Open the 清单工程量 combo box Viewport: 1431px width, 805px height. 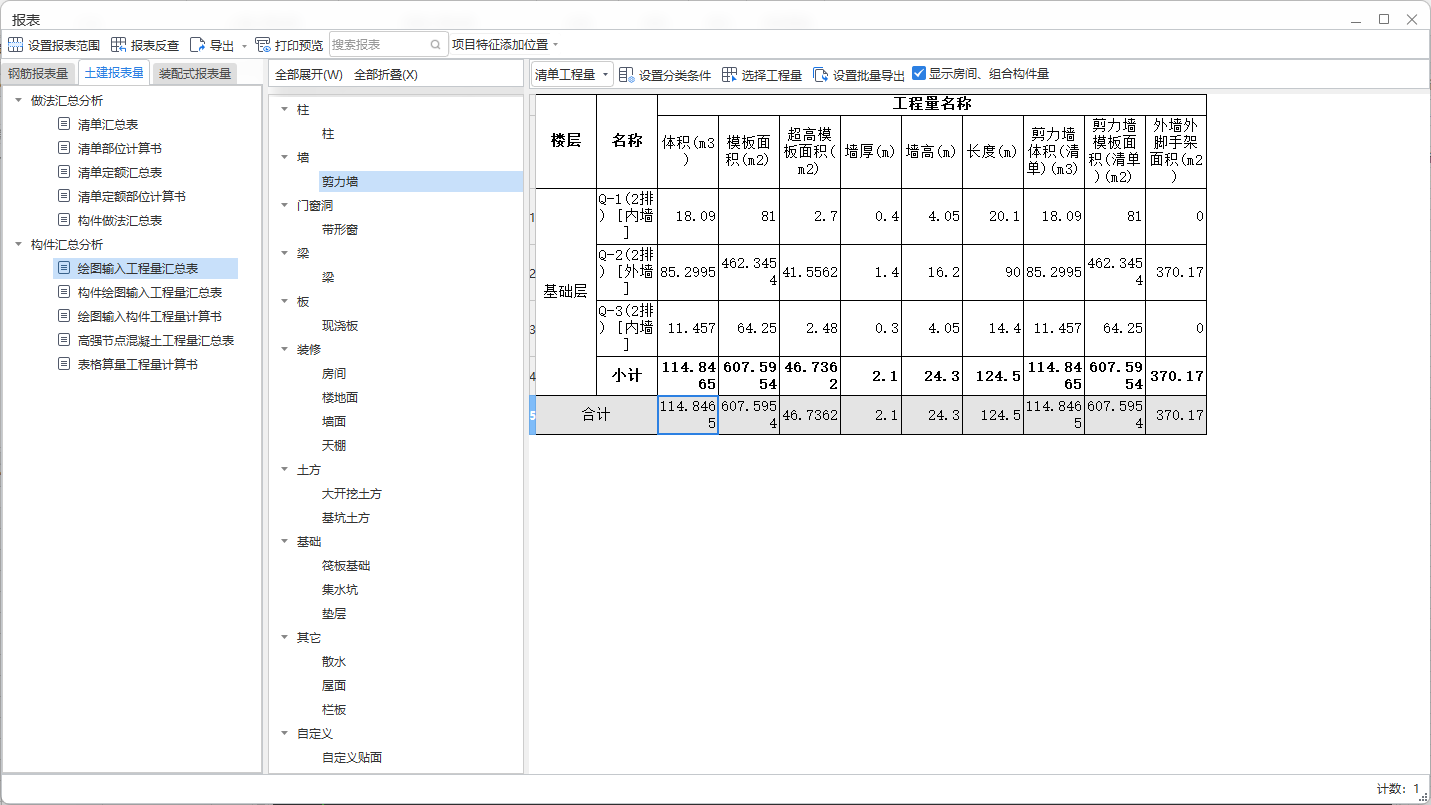pyautogui.click(x=572, y=75)
